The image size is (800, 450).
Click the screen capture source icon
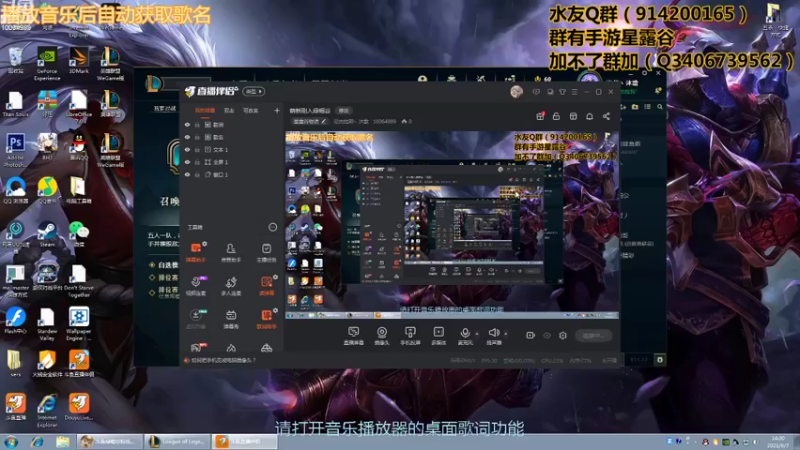pos(354,336)
